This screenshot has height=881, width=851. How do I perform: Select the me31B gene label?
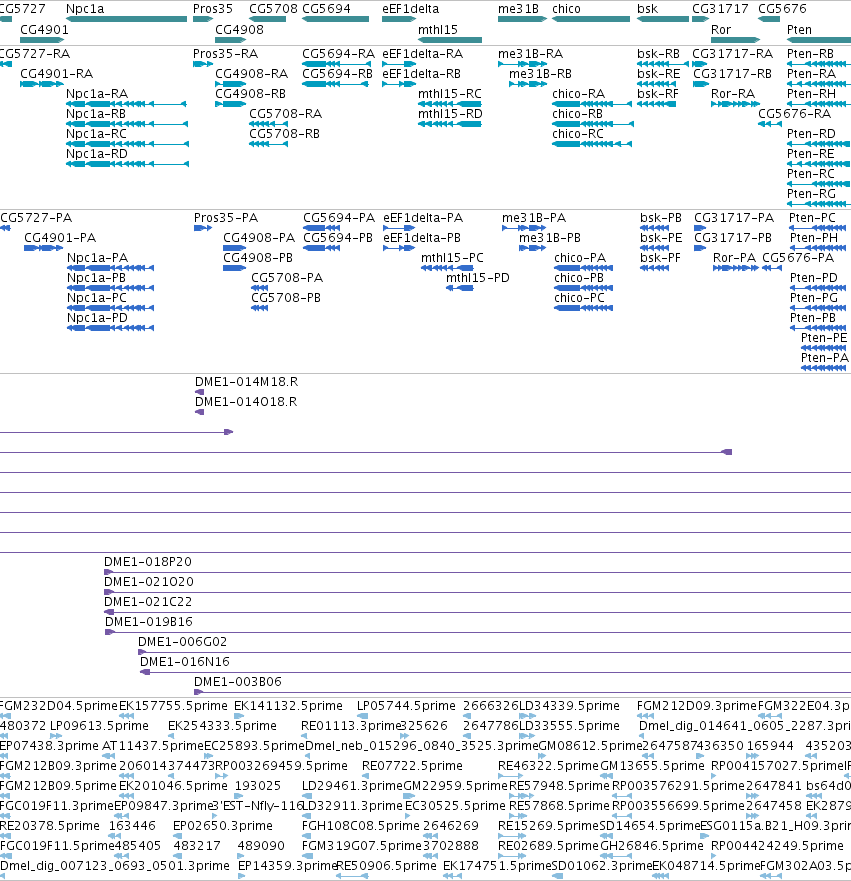pos(518,9)
